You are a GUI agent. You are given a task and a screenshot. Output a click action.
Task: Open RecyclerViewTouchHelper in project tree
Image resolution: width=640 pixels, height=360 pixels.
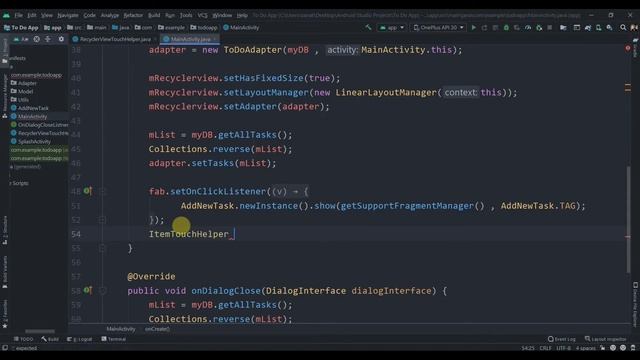pos(40,133)
